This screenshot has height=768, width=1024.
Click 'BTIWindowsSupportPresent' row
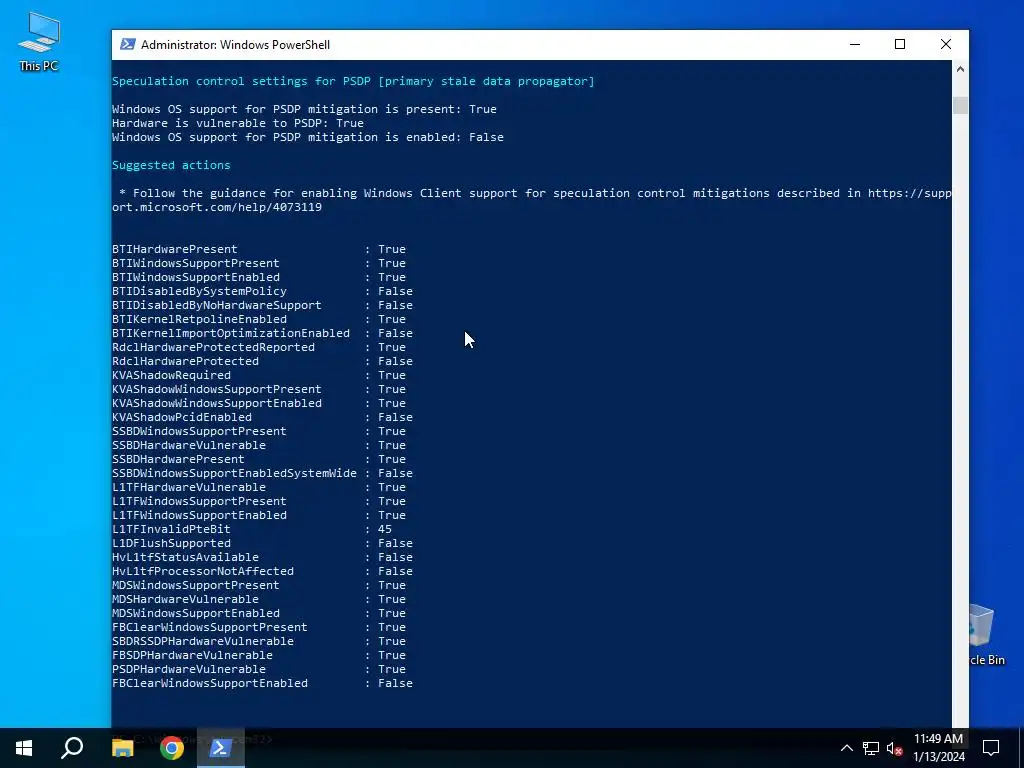click(x=259, y=263)
